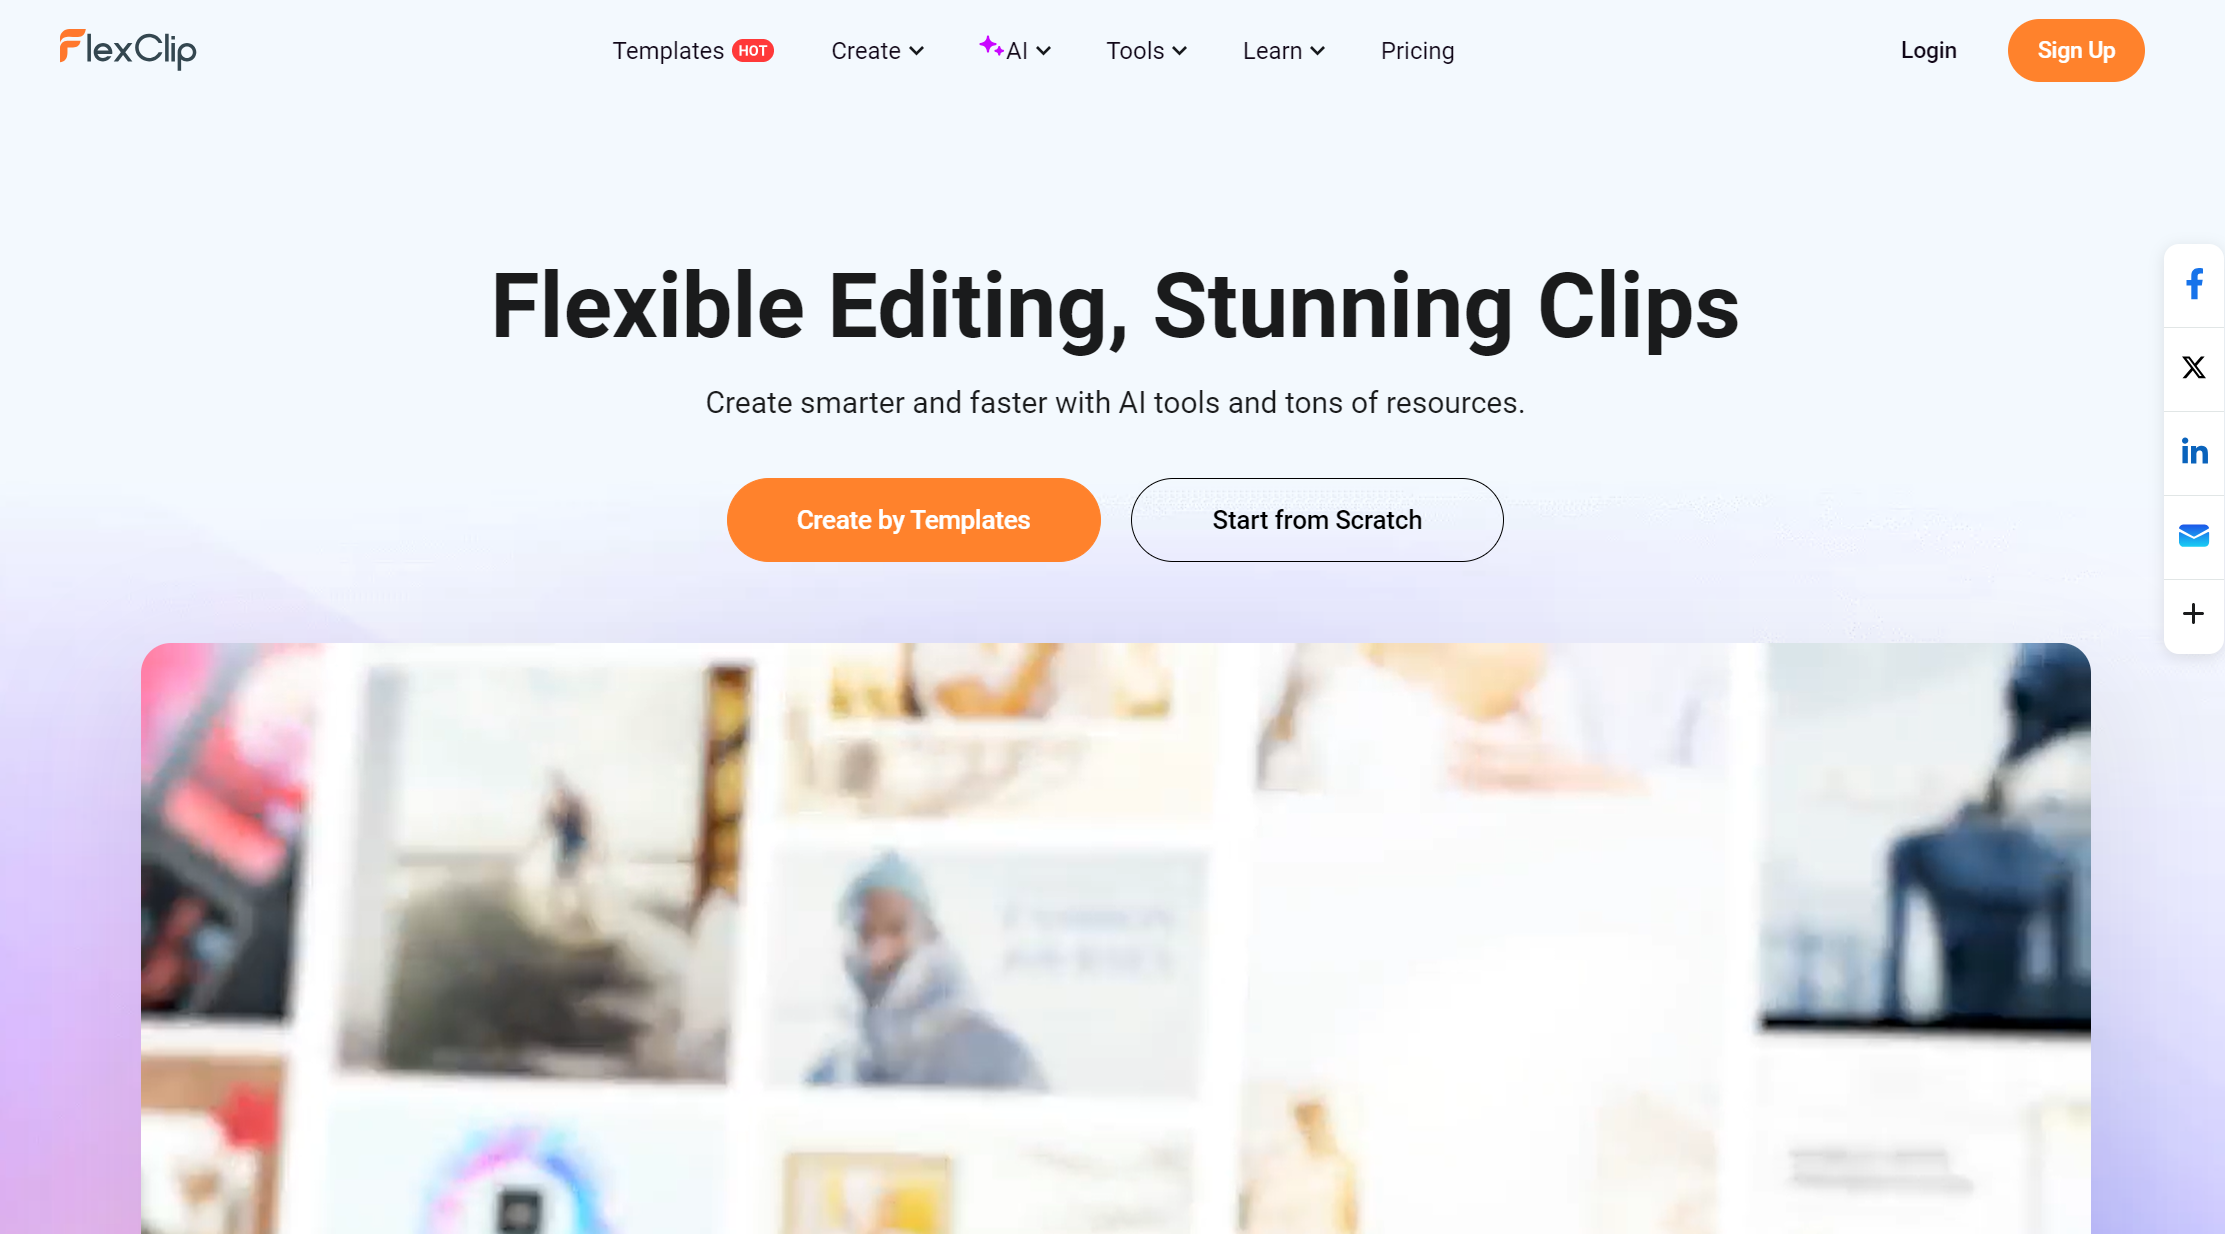The image size is (2225, 1234).
Task: Expand the Create dropdown menu
Action: coord(876,50)
